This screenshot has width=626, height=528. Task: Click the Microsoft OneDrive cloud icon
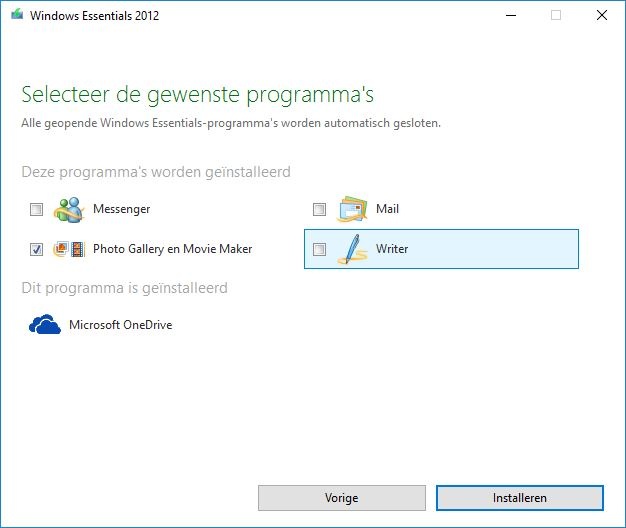coord(45,325)
